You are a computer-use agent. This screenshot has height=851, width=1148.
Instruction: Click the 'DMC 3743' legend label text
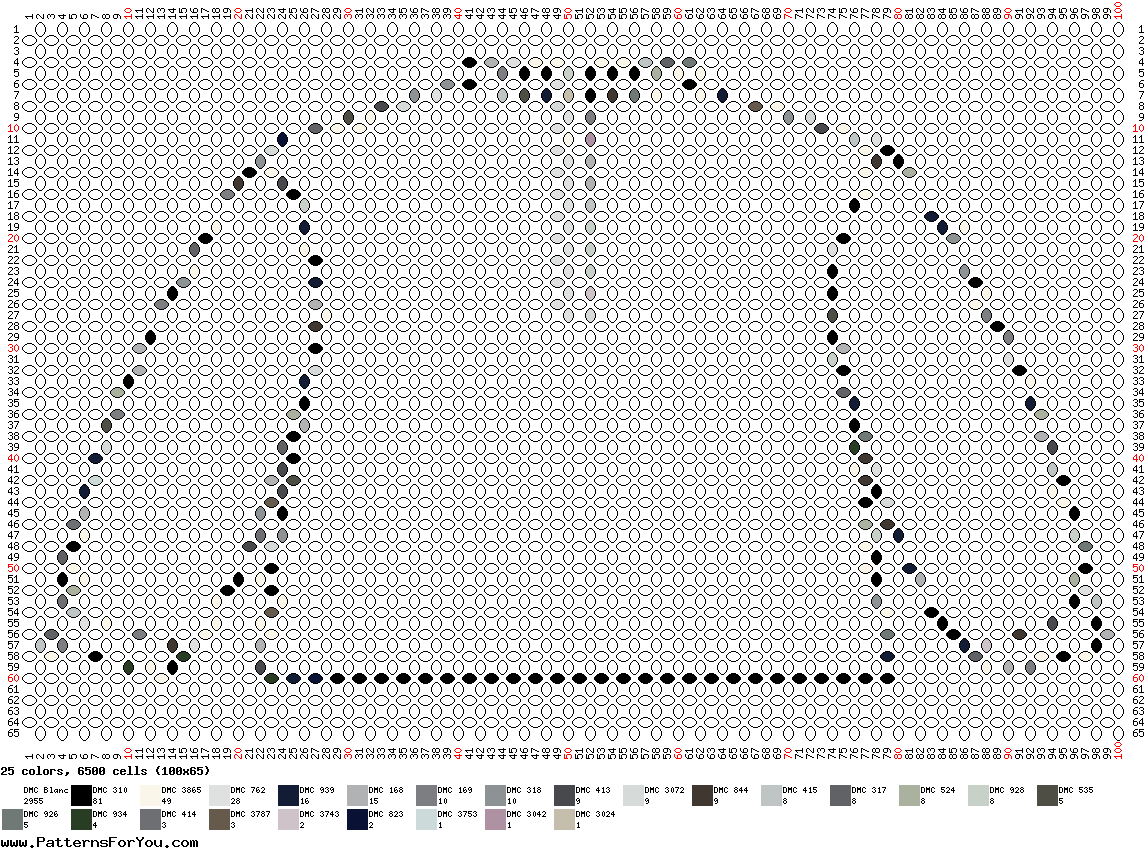click(320, 814)
